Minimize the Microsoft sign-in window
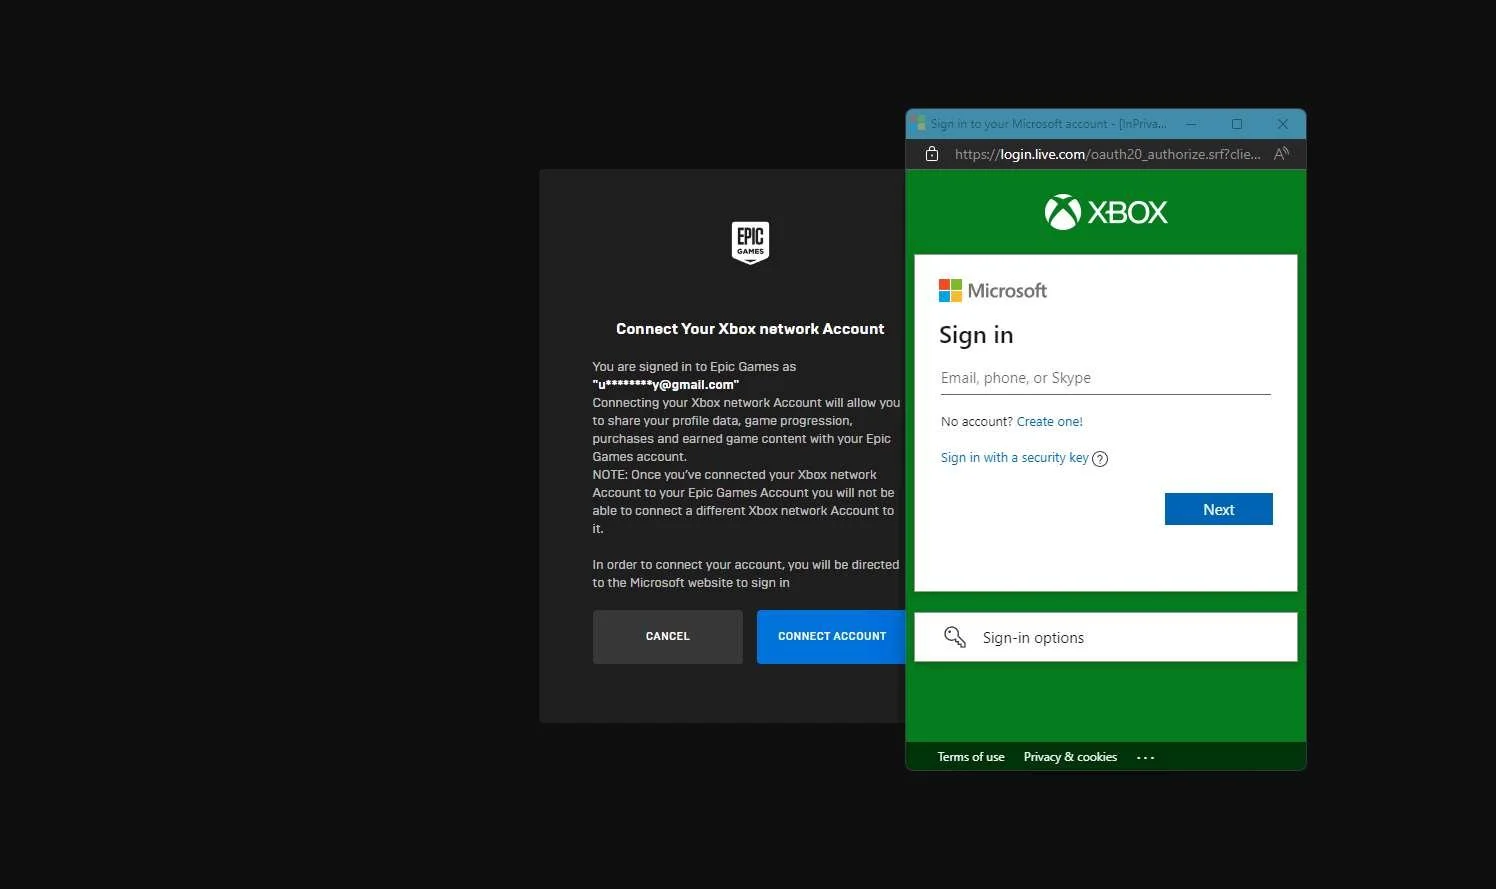The height and width of the screenshot is (889, 1496). click(x=1191, y=124)
